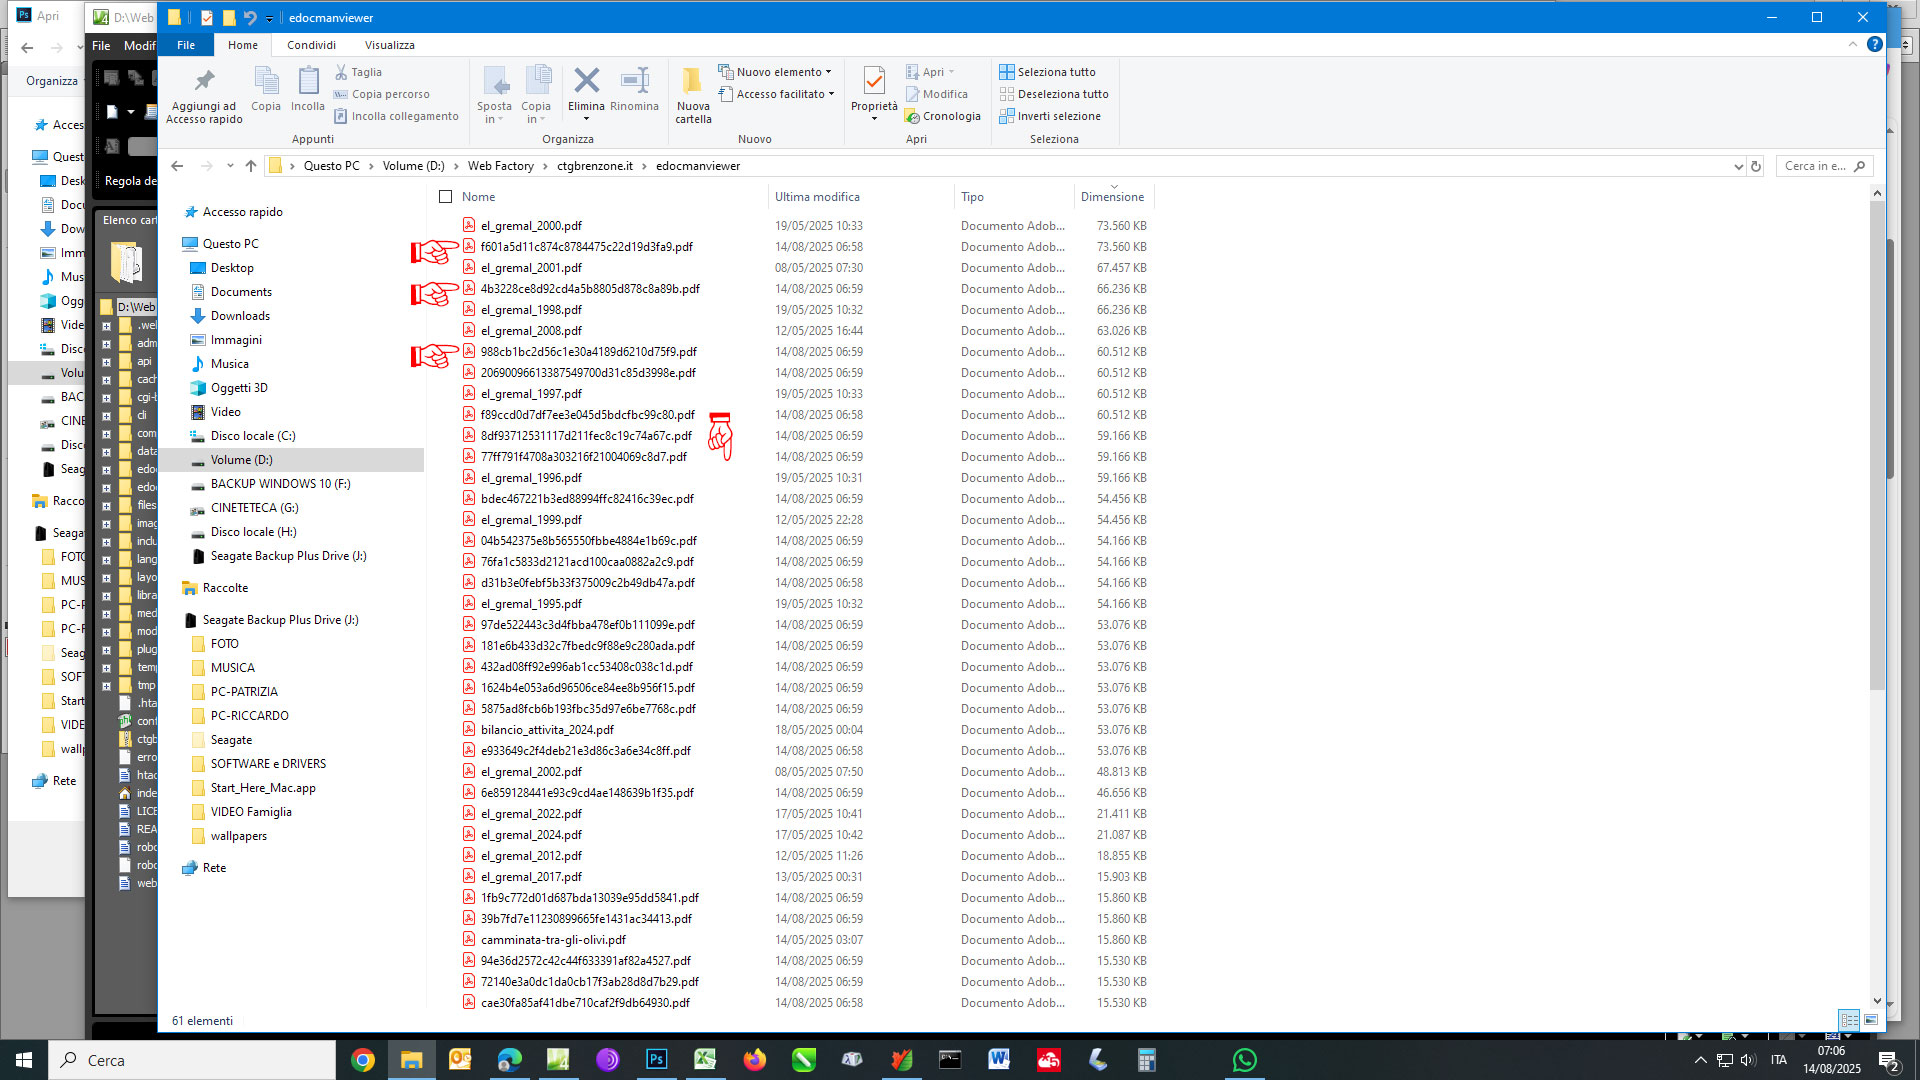
Task: Show hidden system tray icons
Action: [x=1700, y=1060]
